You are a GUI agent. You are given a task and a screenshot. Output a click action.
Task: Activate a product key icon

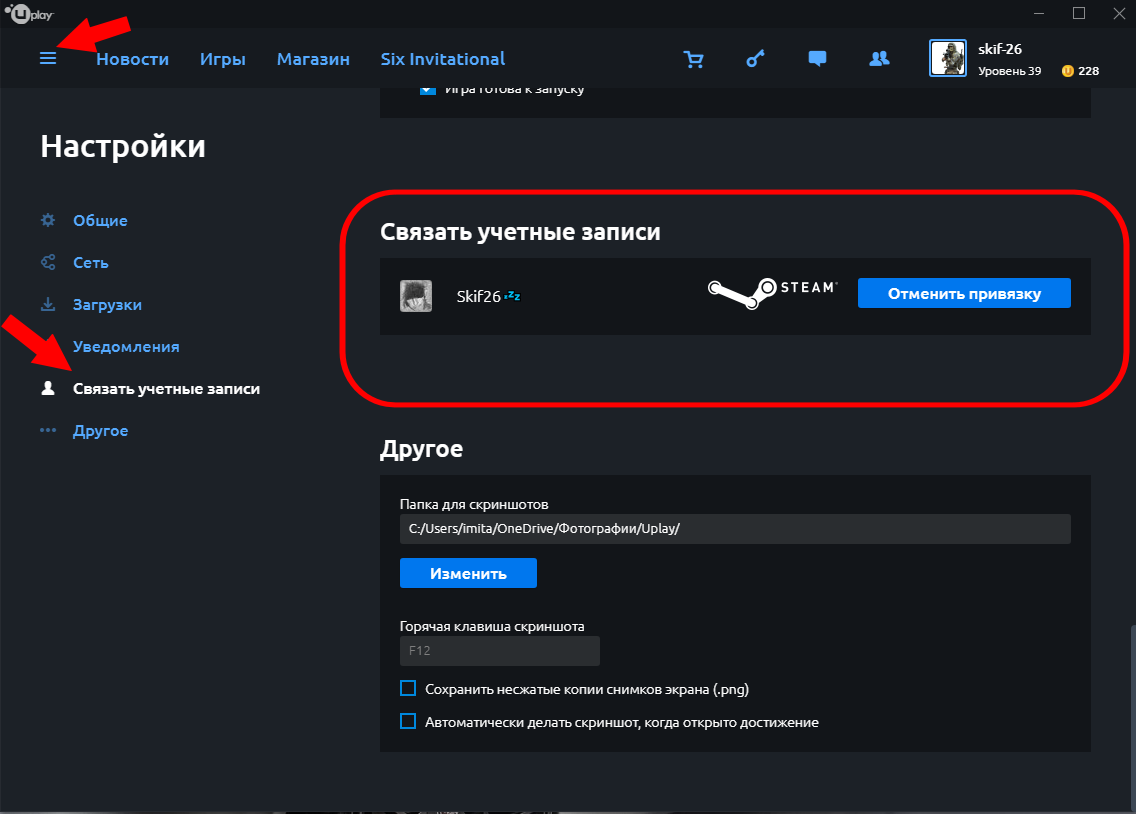tap(755, 59)
